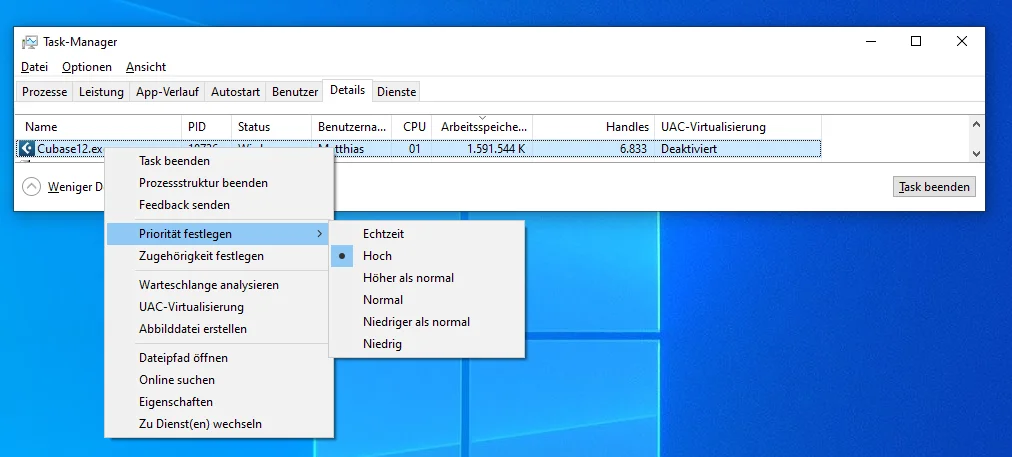Select the Details tab
Viewport: 1012px width, 457px height.
(348, 90)
